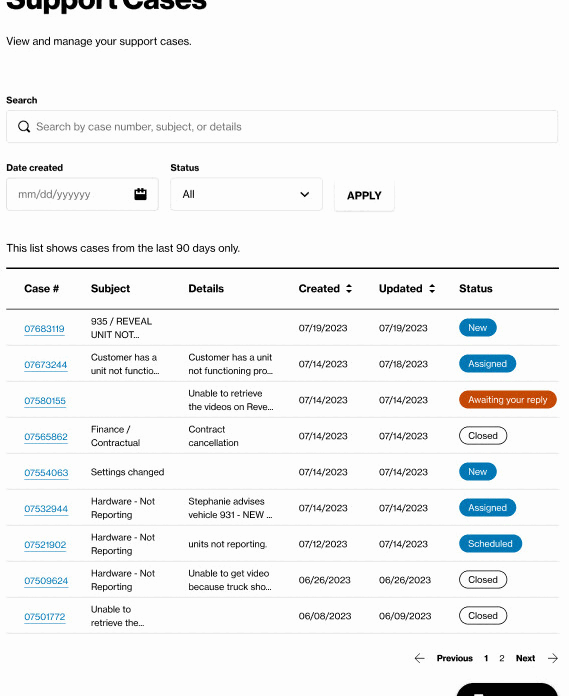
Task: Click created date 07/12/2023
Action: (323, 544)
